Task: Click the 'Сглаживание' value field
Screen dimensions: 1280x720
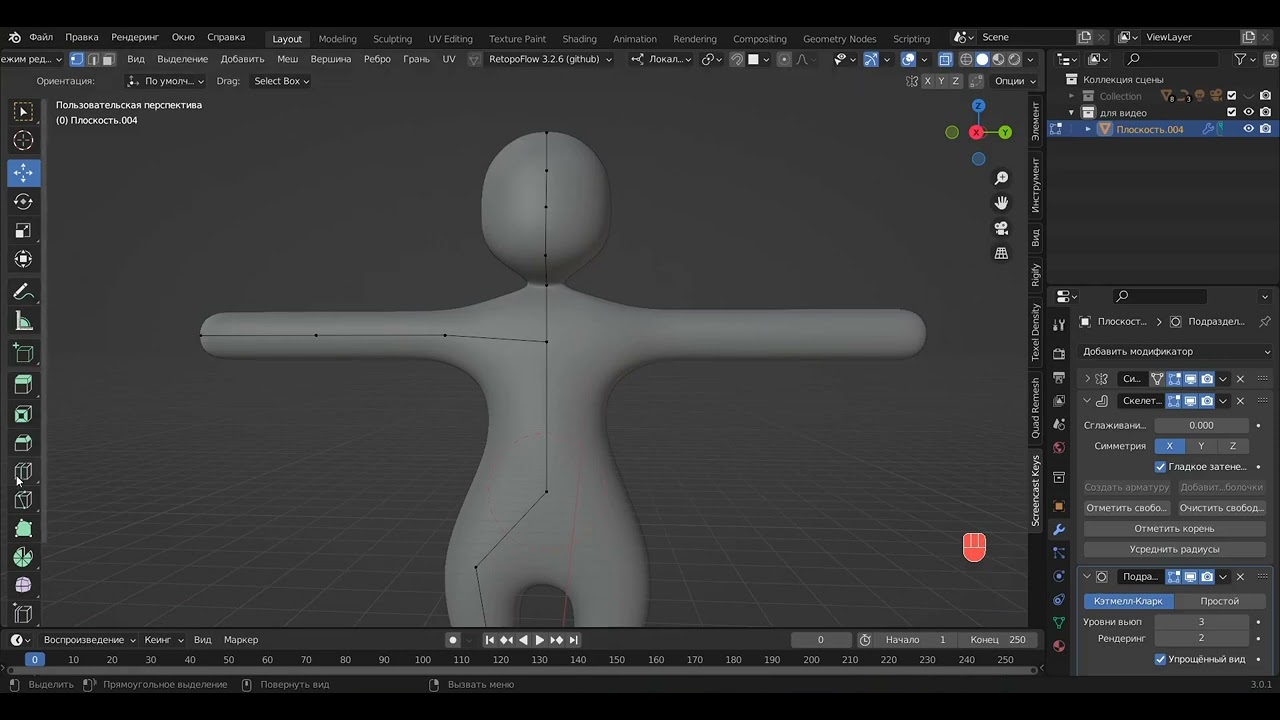Action: pyautogui.click(x=1201, y=425)
